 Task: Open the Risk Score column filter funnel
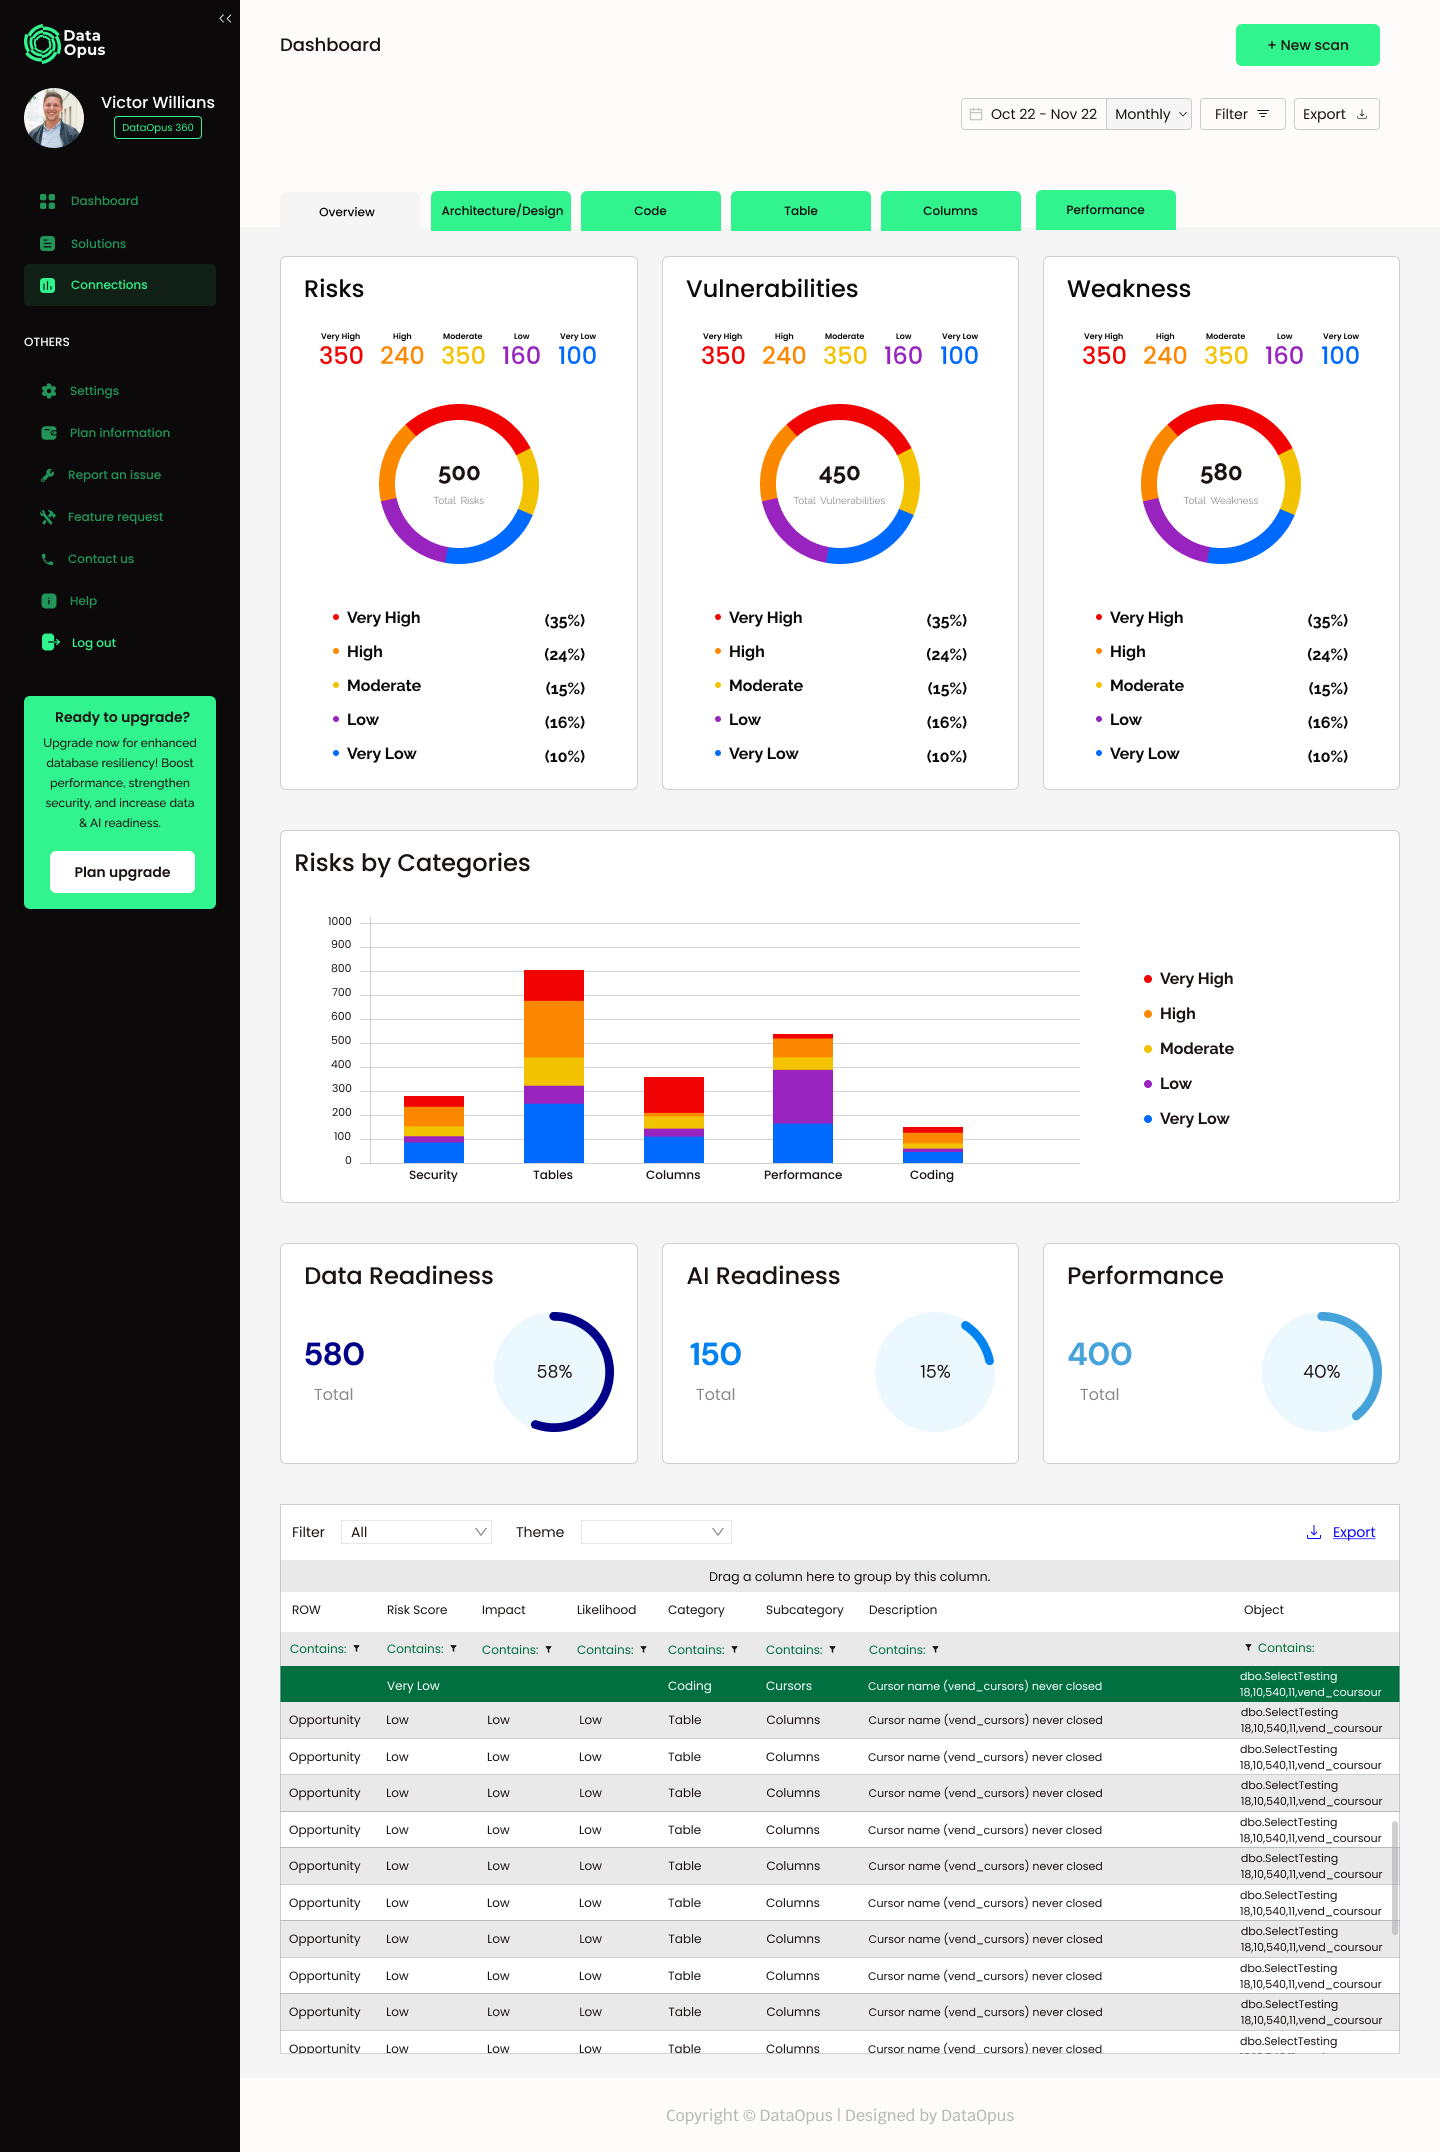(453, 1649)
